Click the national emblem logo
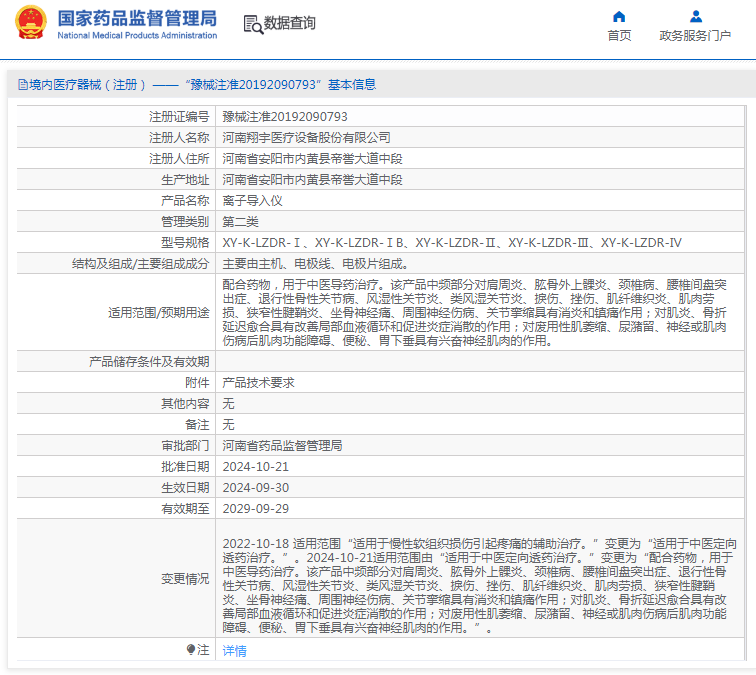Screen dimensions: 756x675 pyautogui.click(x=31, y=22)
